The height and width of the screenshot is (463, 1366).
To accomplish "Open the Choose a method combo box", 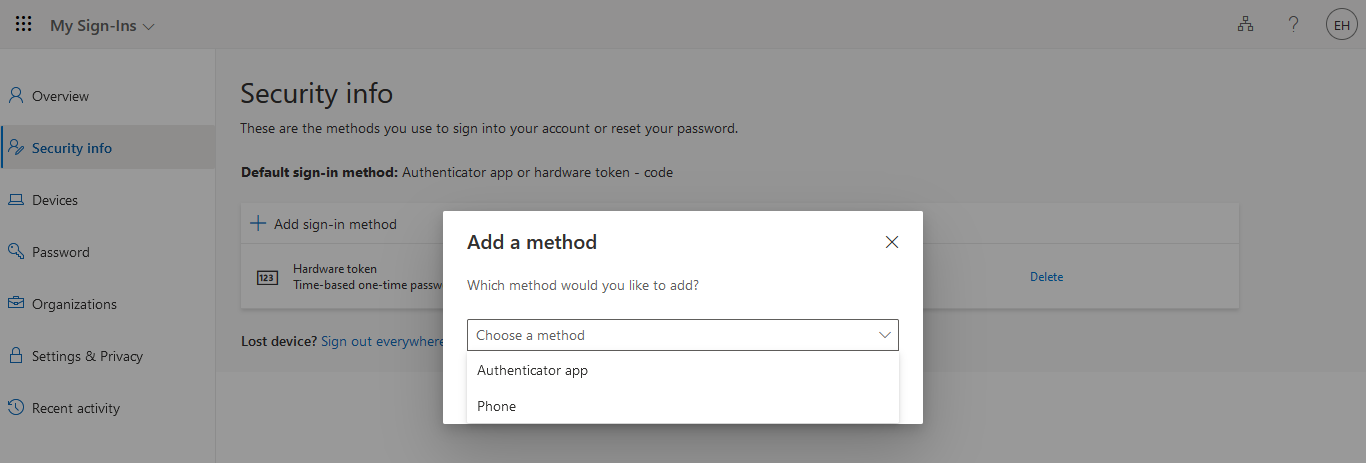I will 683,335.
